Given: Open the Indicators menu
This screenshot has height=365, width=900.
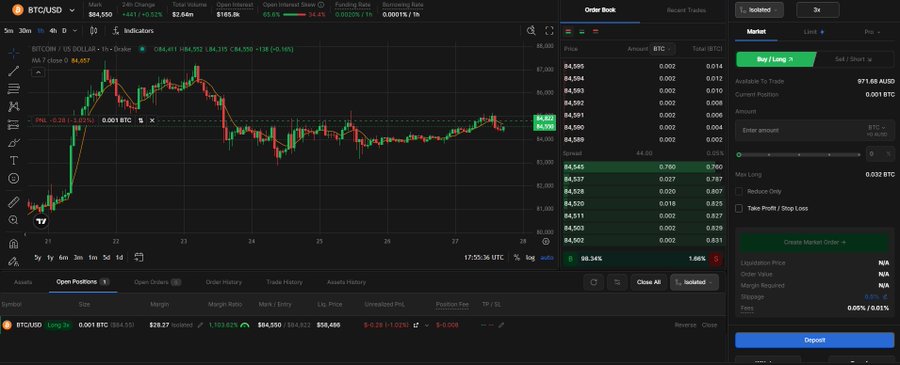Looking at the screenshot, I should click(133, 30).
